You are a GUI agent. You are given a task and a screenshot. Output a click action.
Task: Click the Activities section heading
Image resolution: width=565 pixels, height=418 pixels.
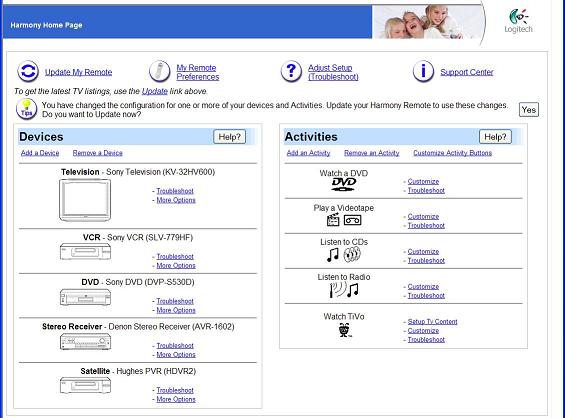311,137
